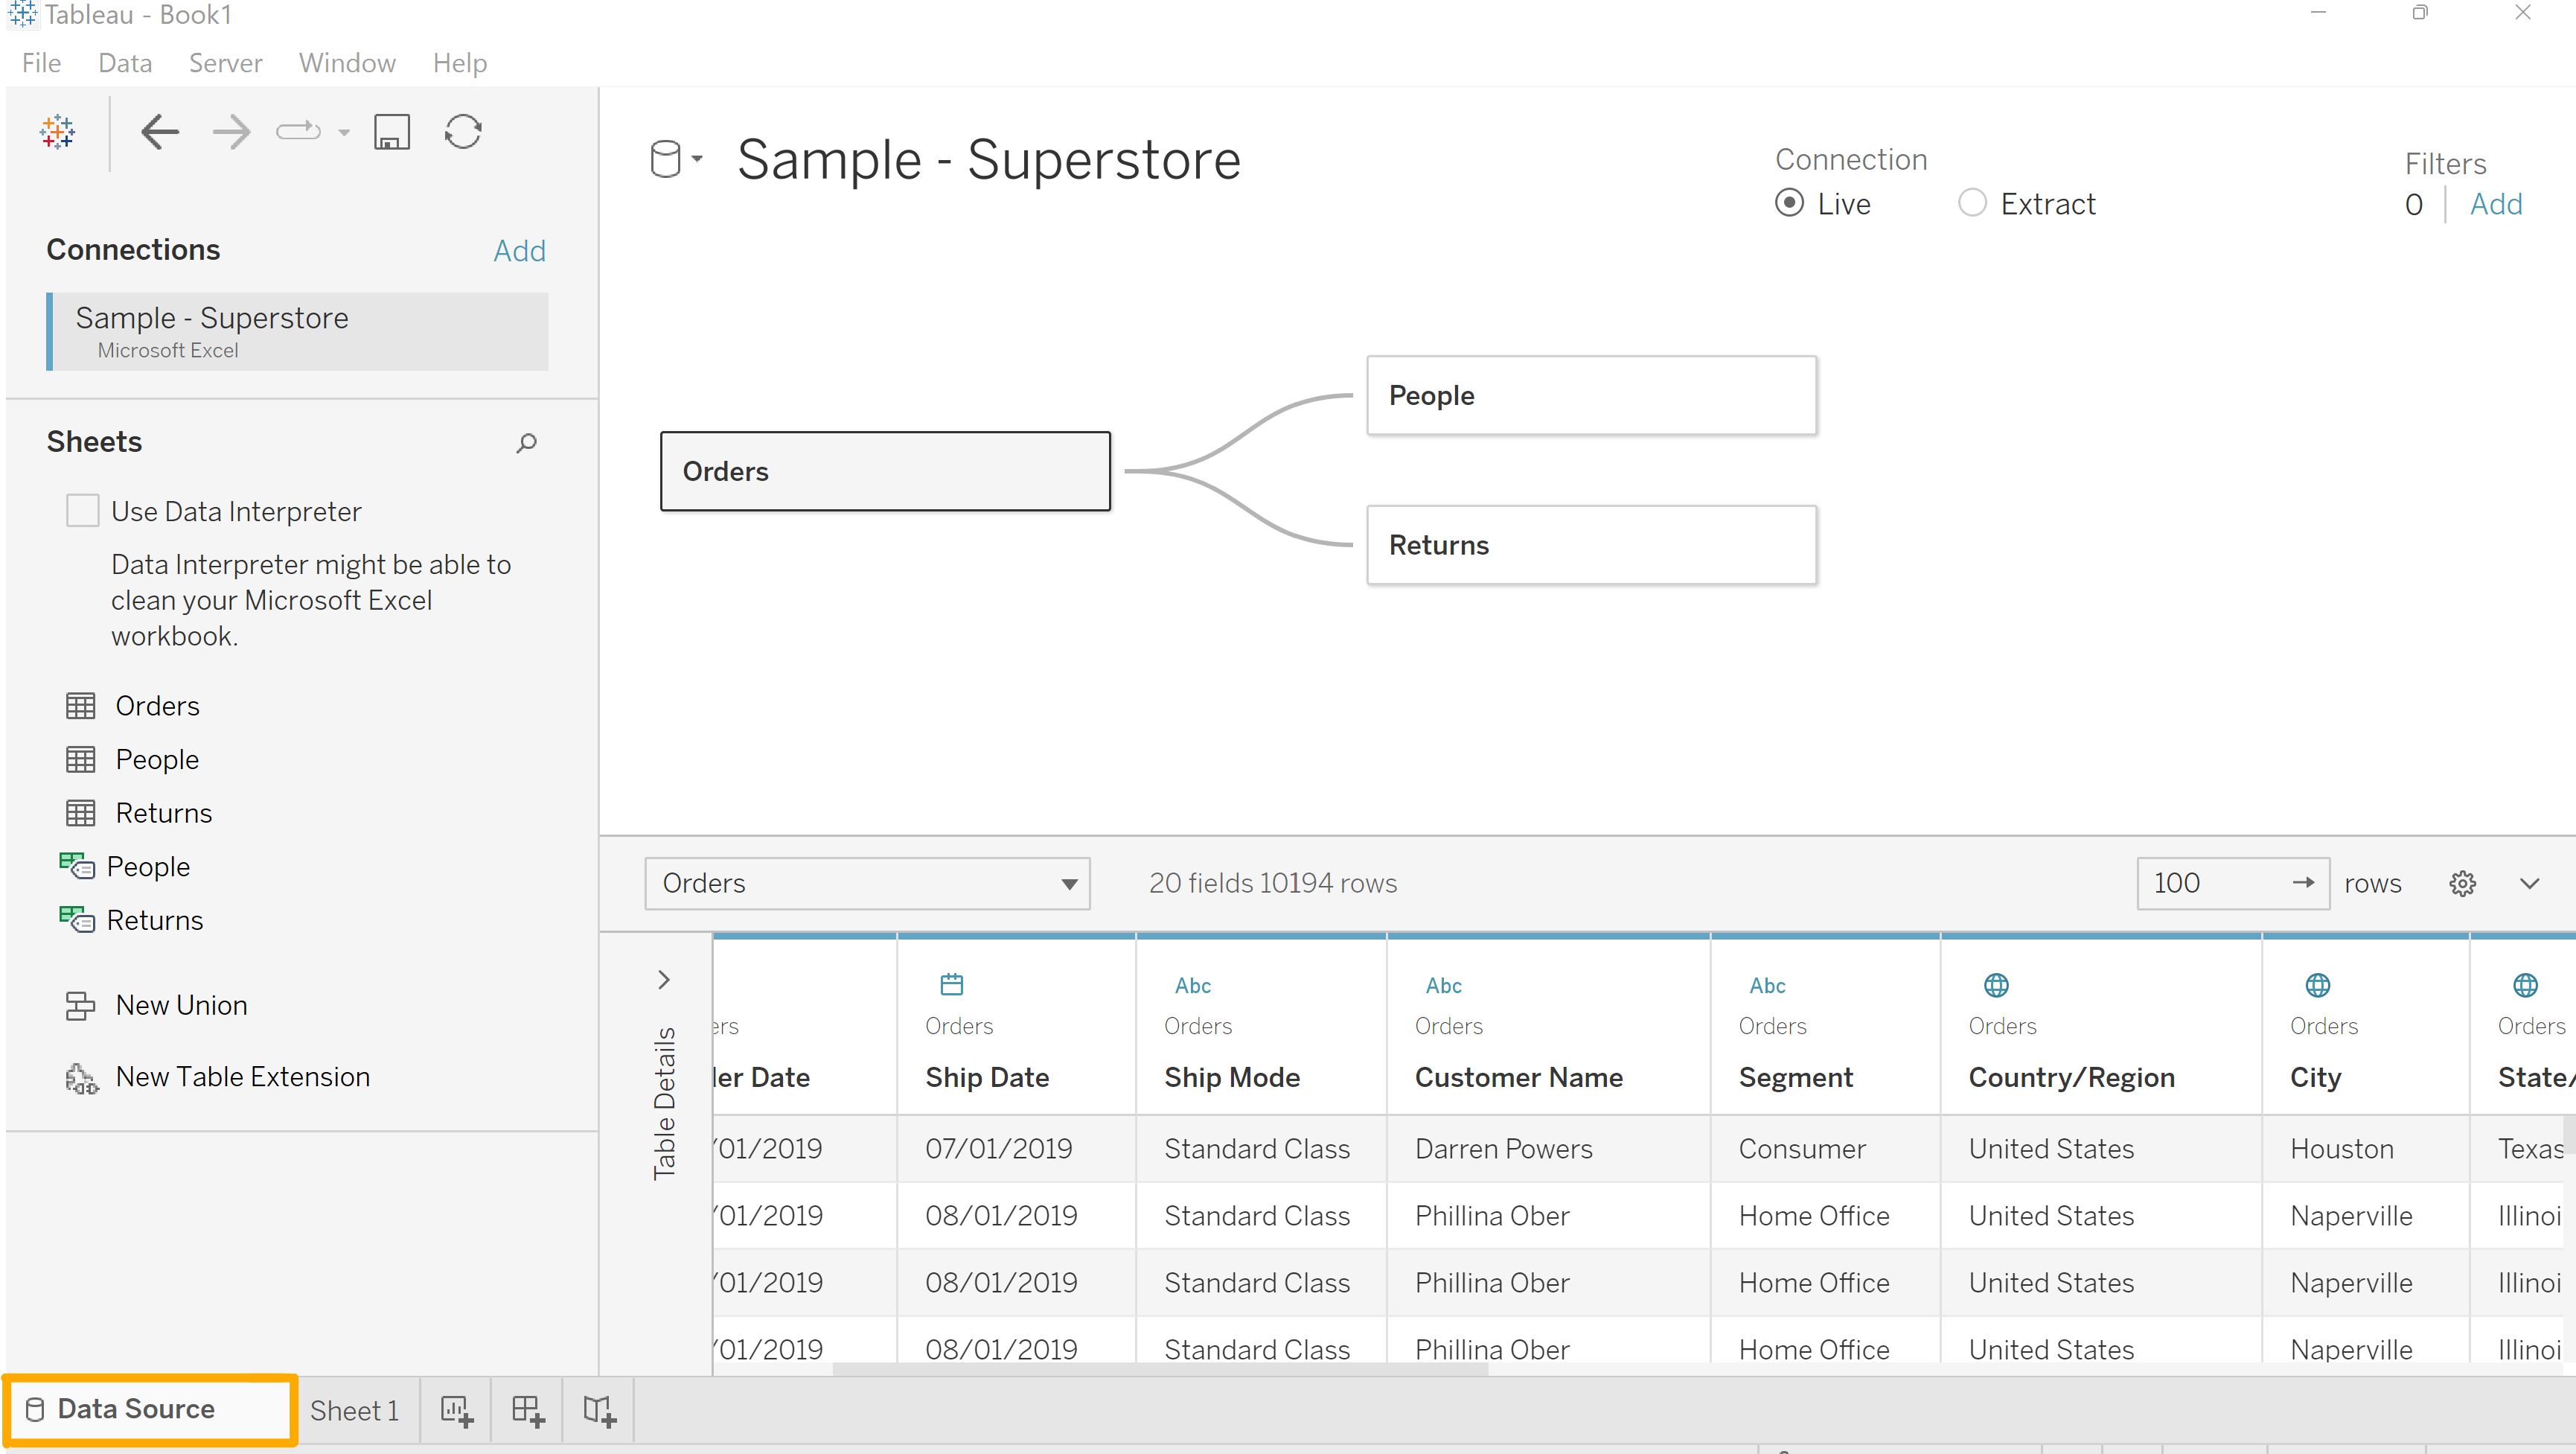Viewport: 2576px width, 1454px height.
Task: Open the Data menu
Action: 125,63
